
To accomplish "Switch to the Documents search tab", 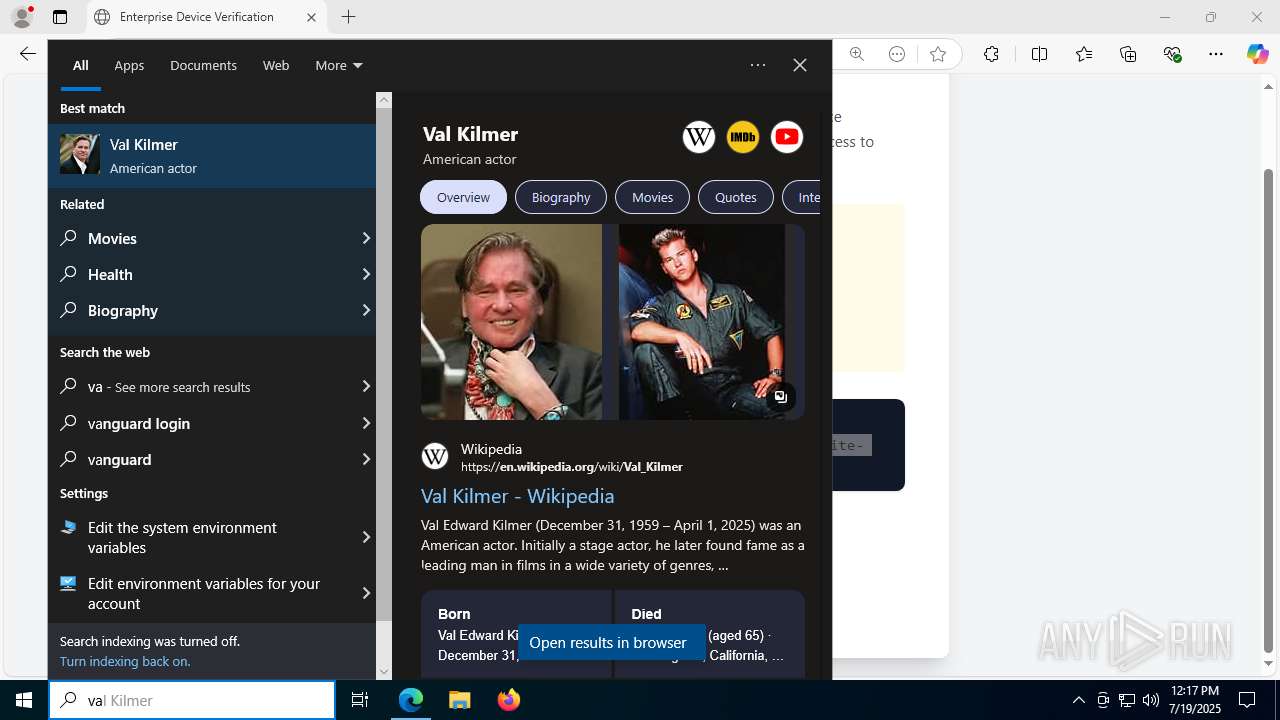I will (203, 65).
